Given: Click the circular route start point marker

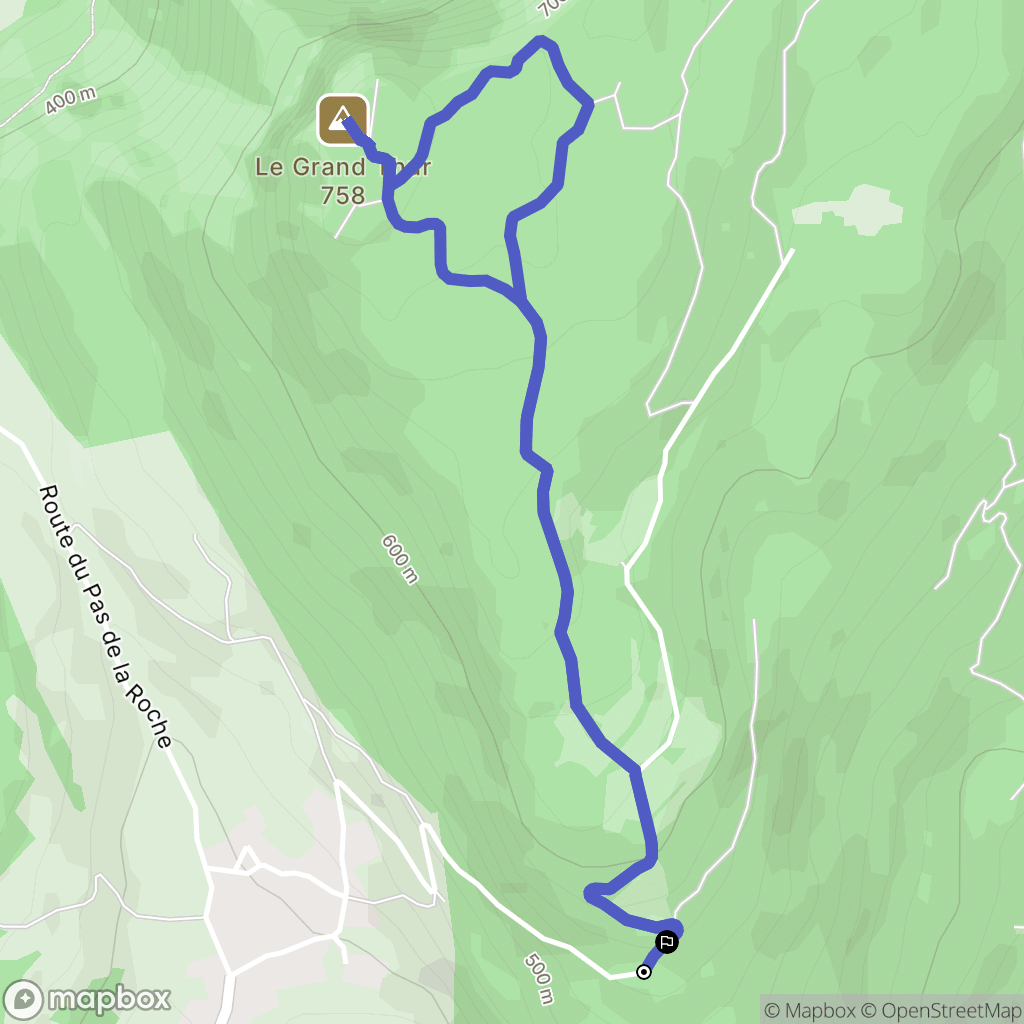Looking at the screenshot, I should (x=643, y=972).
